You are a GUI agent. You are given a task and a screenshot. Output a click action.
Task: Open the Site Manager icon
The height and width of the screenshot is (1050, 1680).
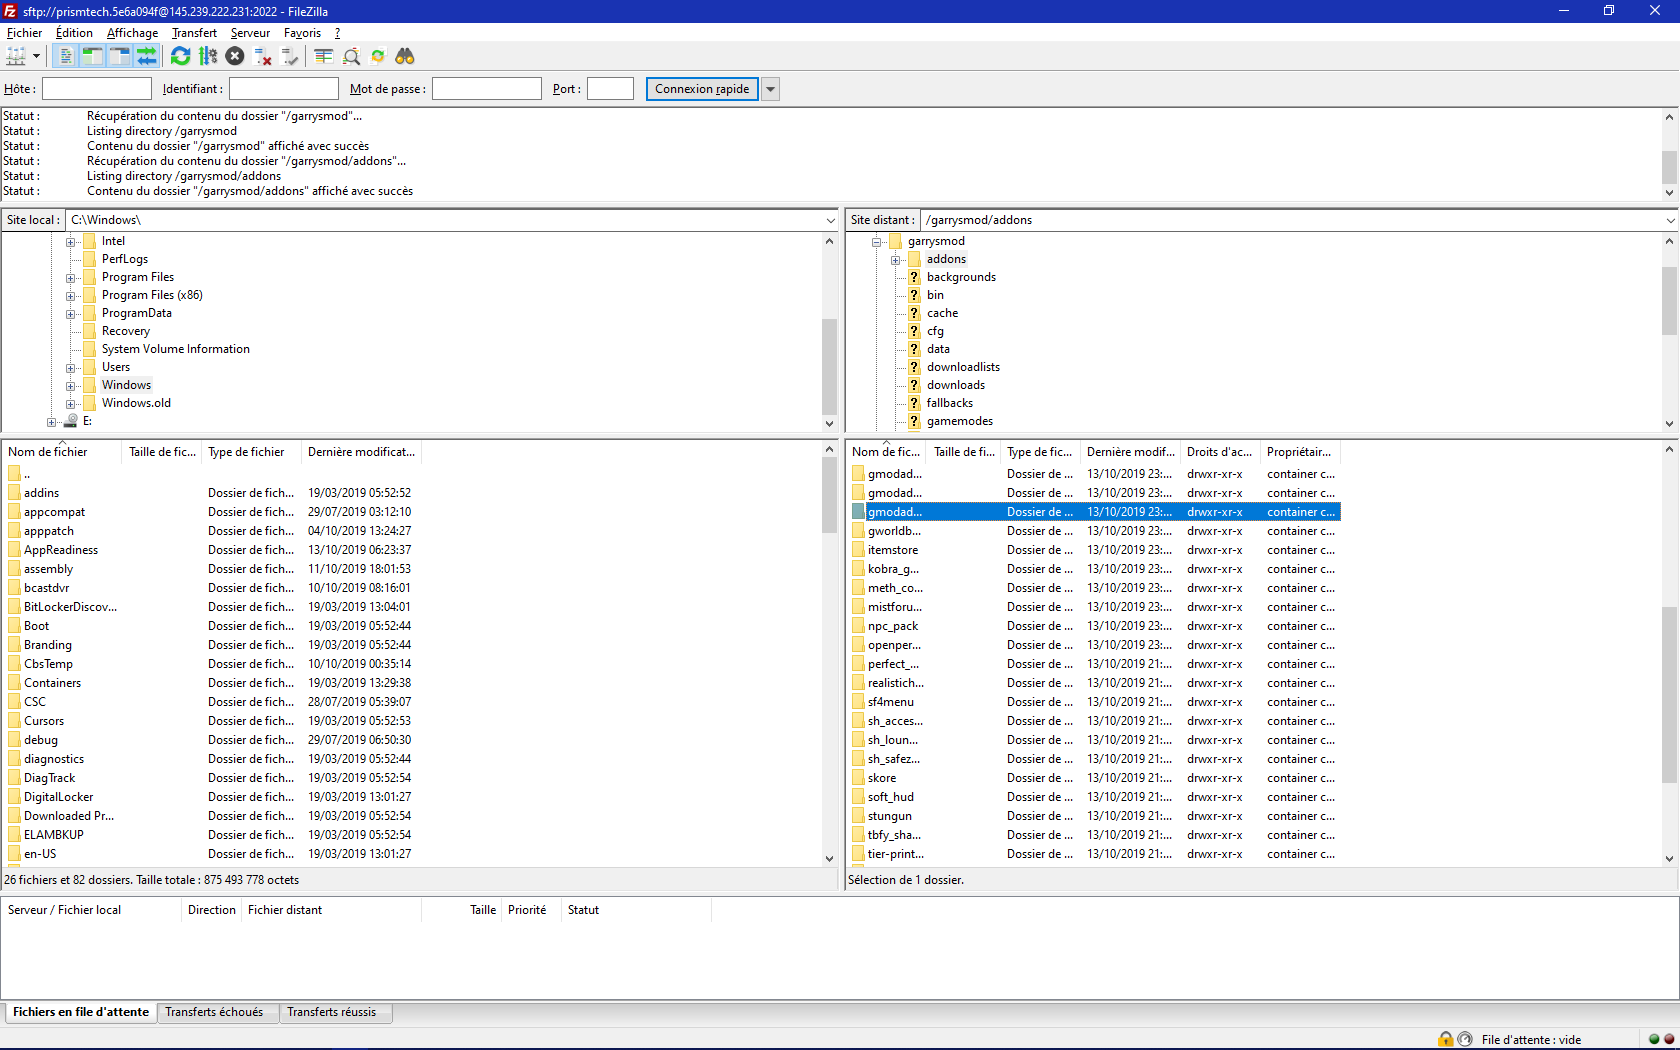point(16,56)
